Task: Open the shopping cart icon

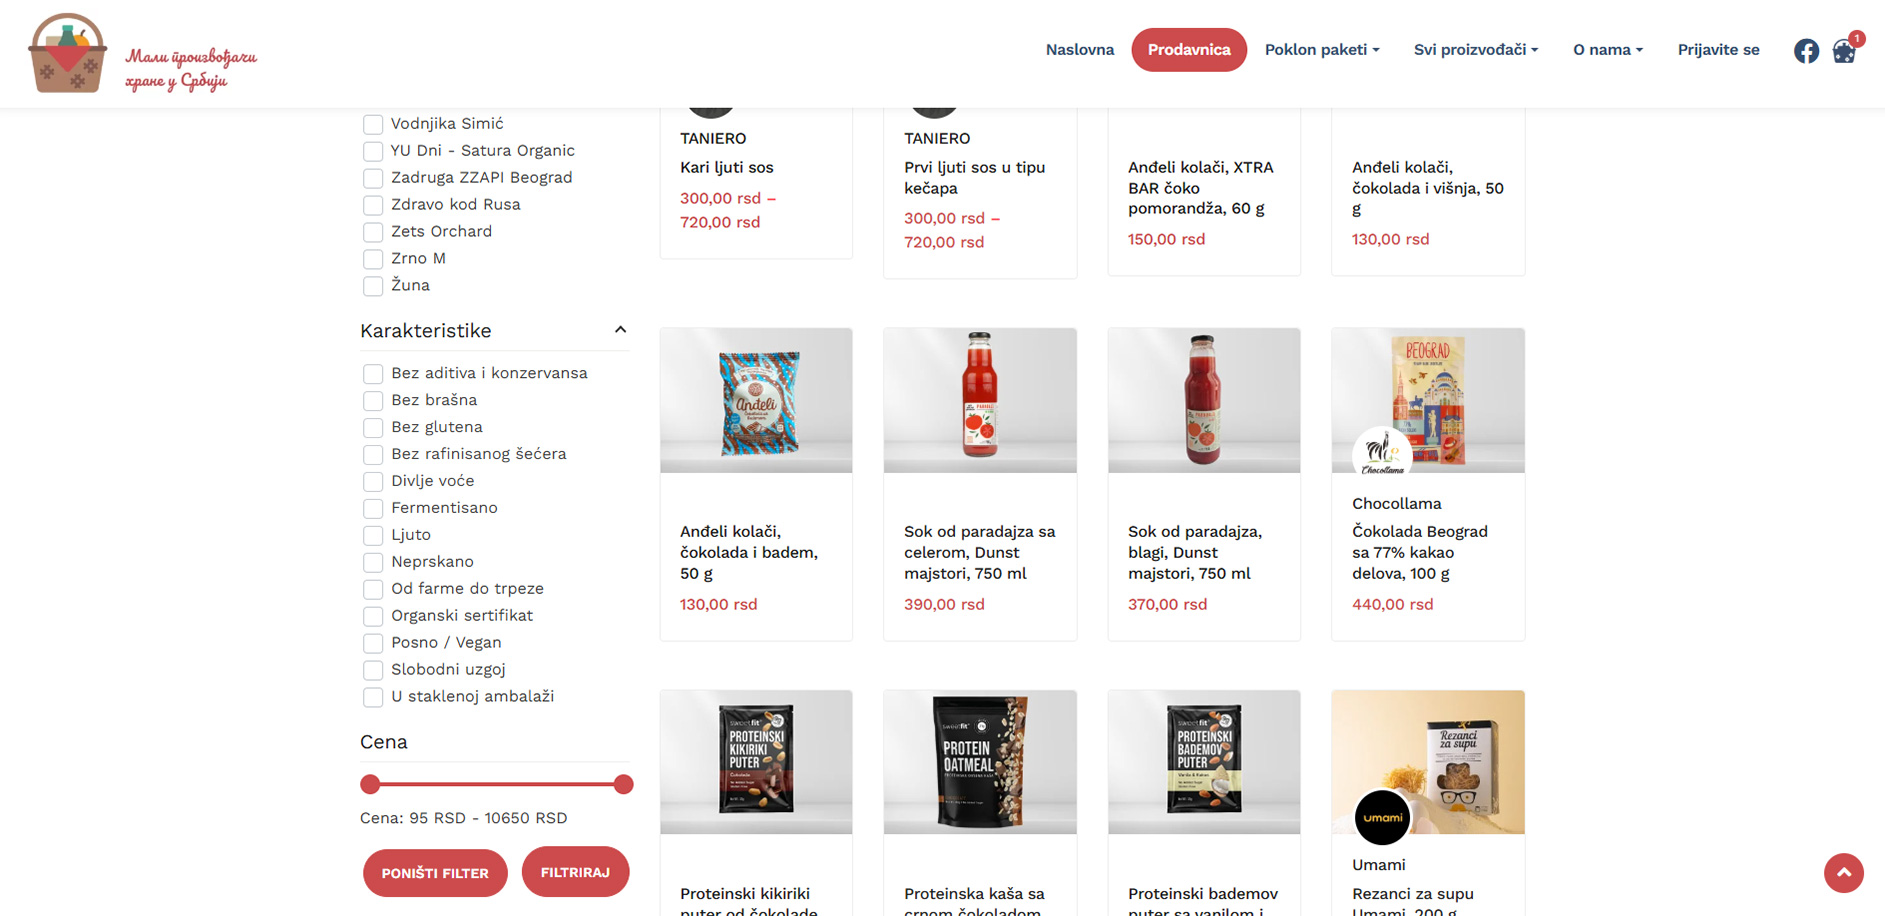Action: pyautogui.click(x=1844, y=51)
